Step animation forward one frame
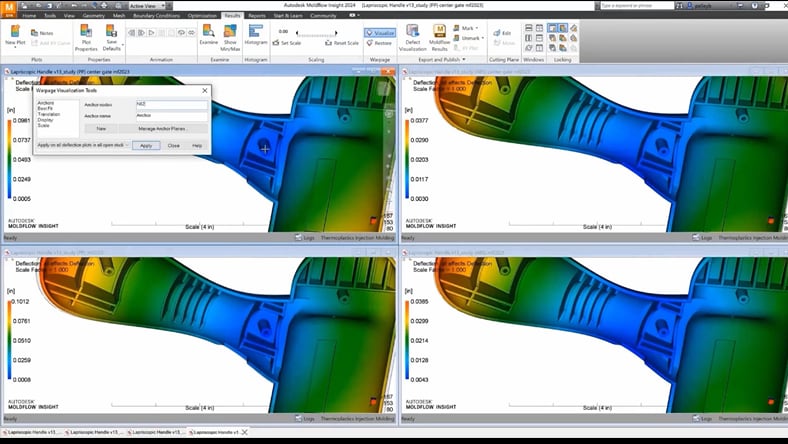This screenshot has height=444, width=788. 141,33
